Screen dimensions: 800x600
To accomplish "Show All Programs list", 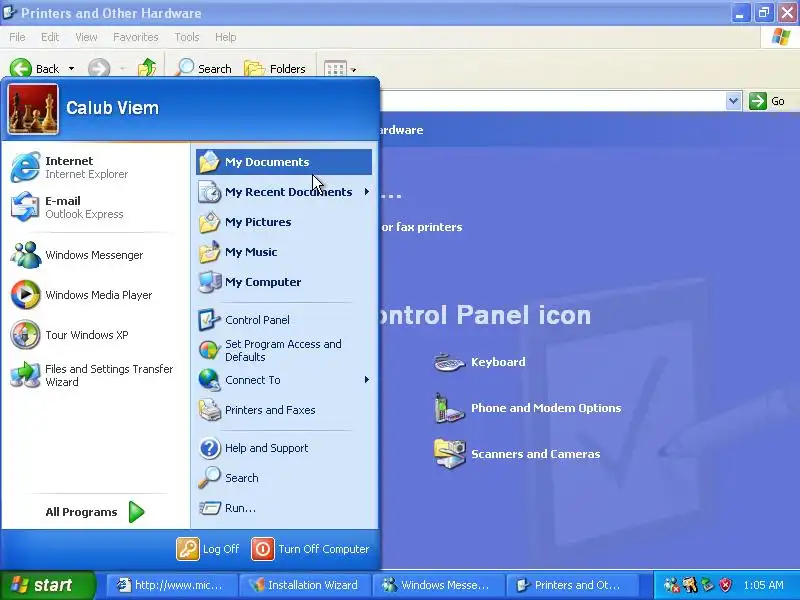I will [x=95, y=512].
